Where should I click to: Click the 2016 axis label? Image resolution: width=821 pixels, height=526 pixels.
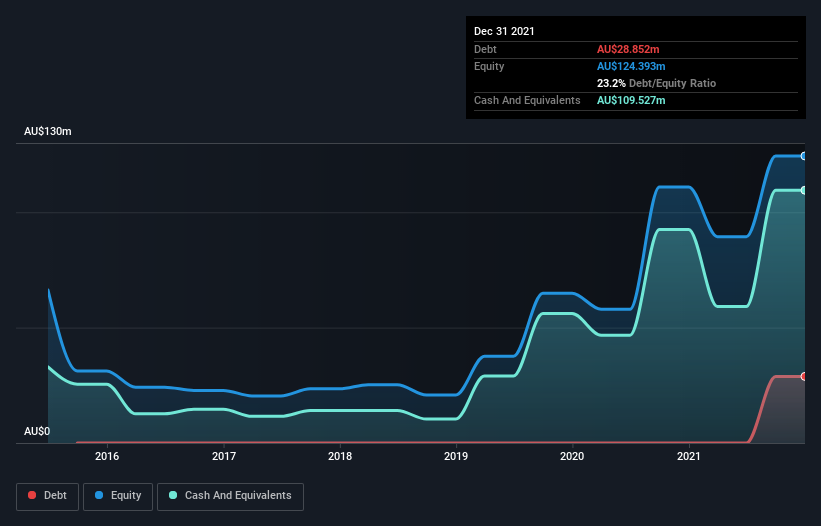coord(107,456)
